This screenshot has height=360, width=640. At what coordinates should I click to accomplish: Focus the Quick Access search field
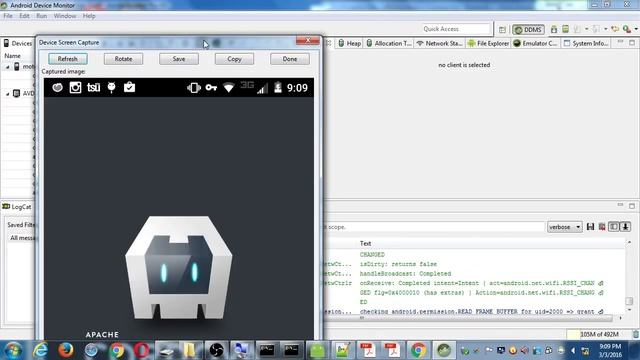[456, 29]
